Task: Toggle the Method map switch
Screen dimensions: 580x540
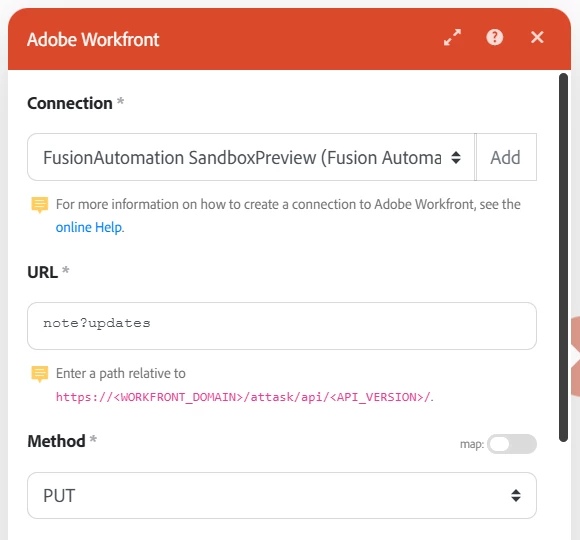Action: (512, 444)
